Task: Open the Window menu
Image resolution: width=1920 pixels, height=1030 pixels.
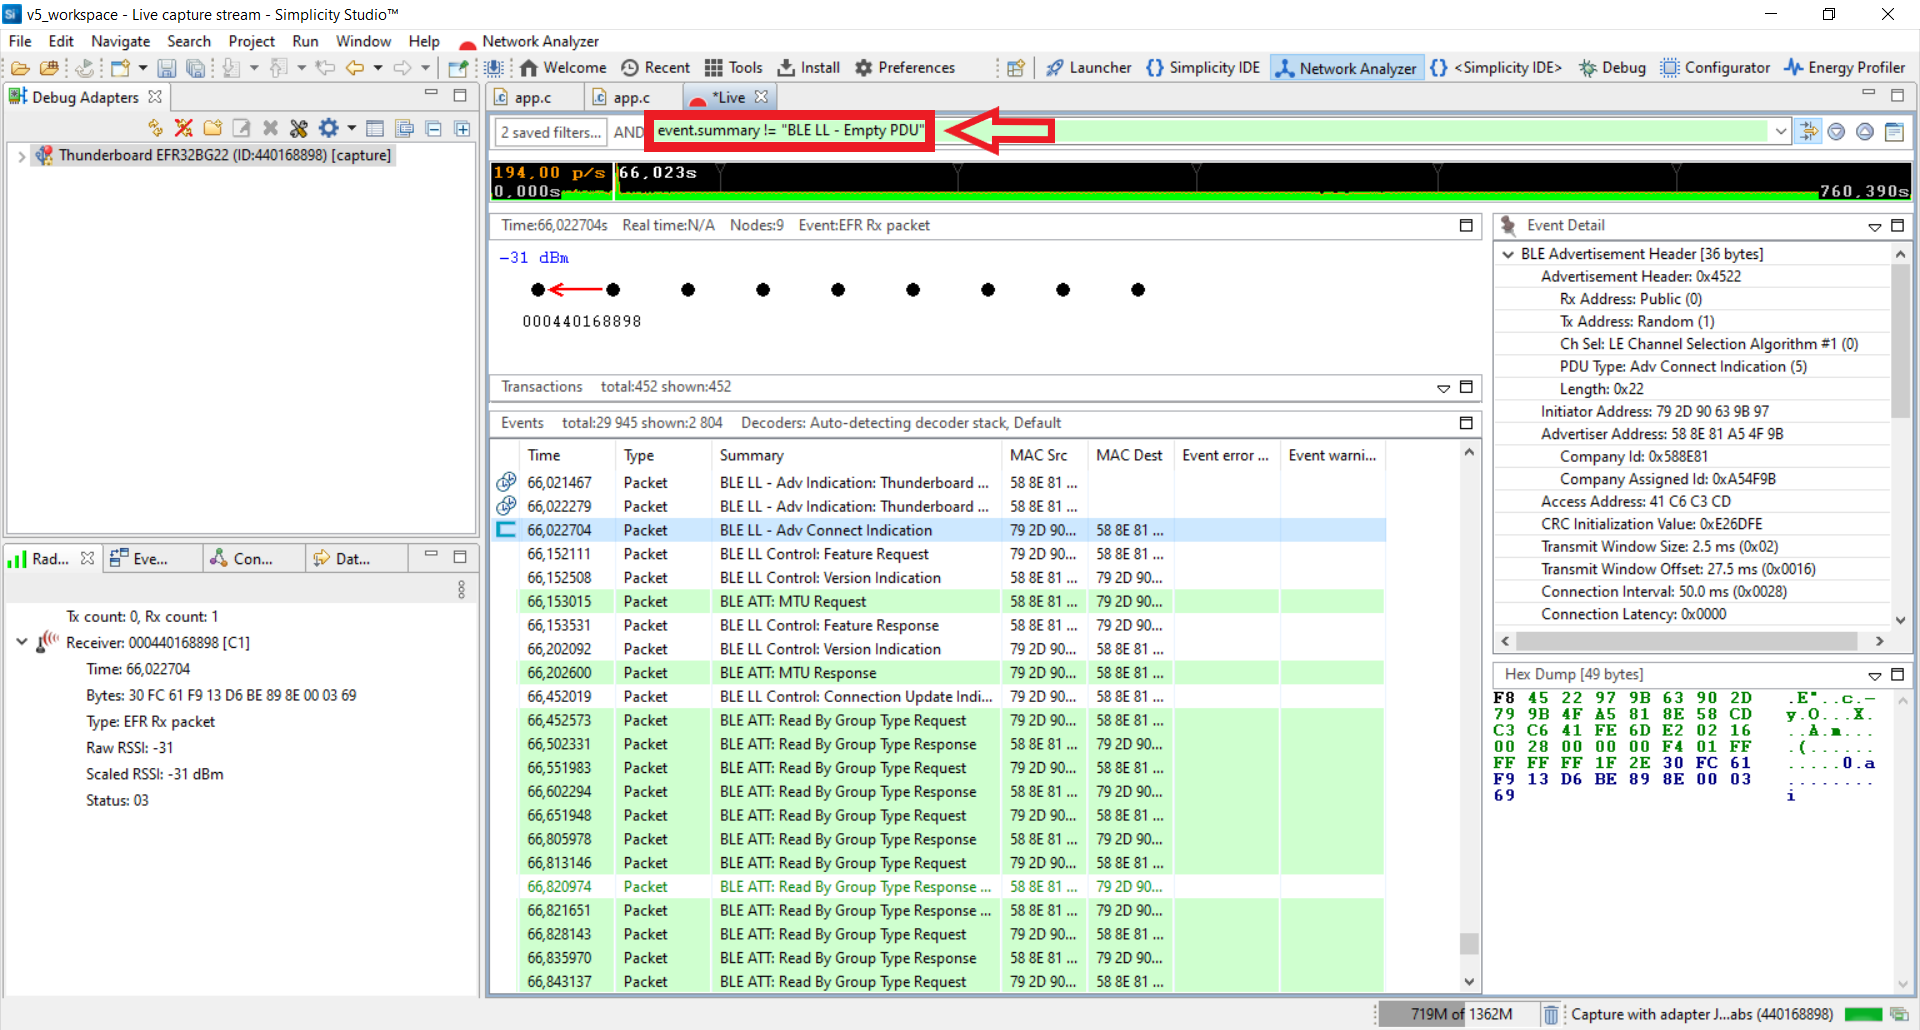Action: pyautogui.click(x=363, y=41)
